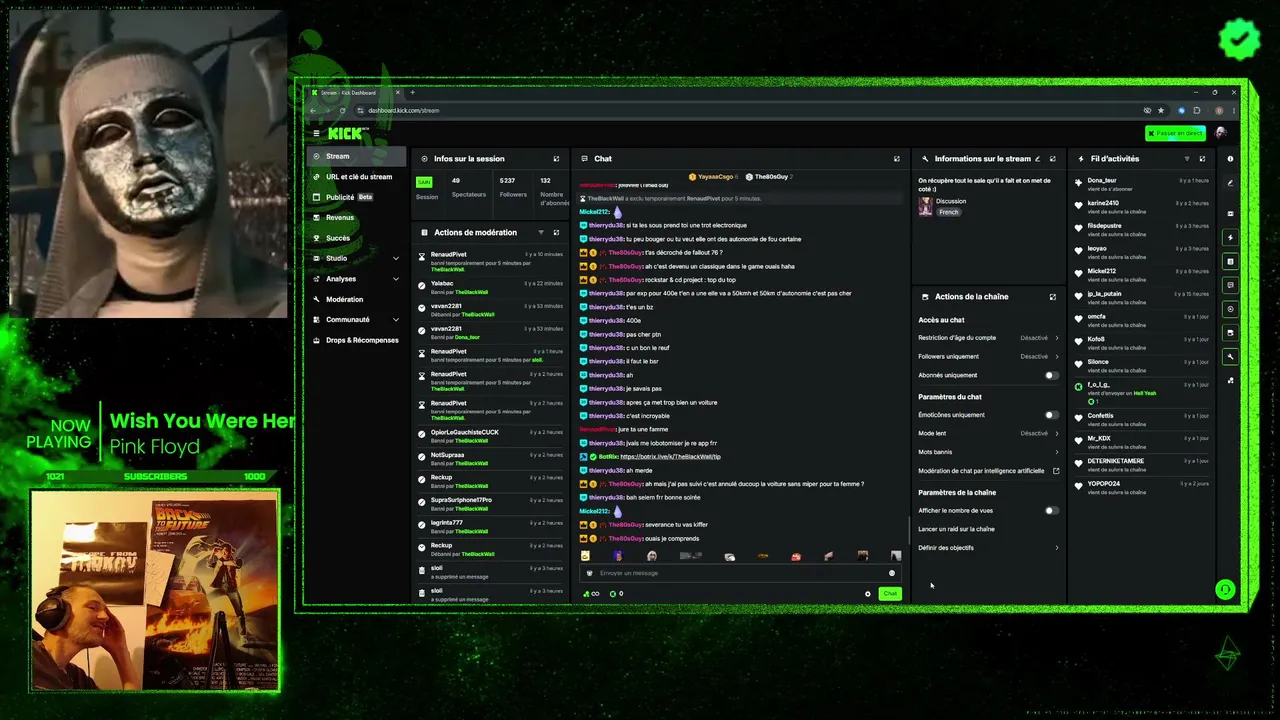Toggle Abonnés uniquement switch
This screenshot has width=1280, height=720.
1051,376
